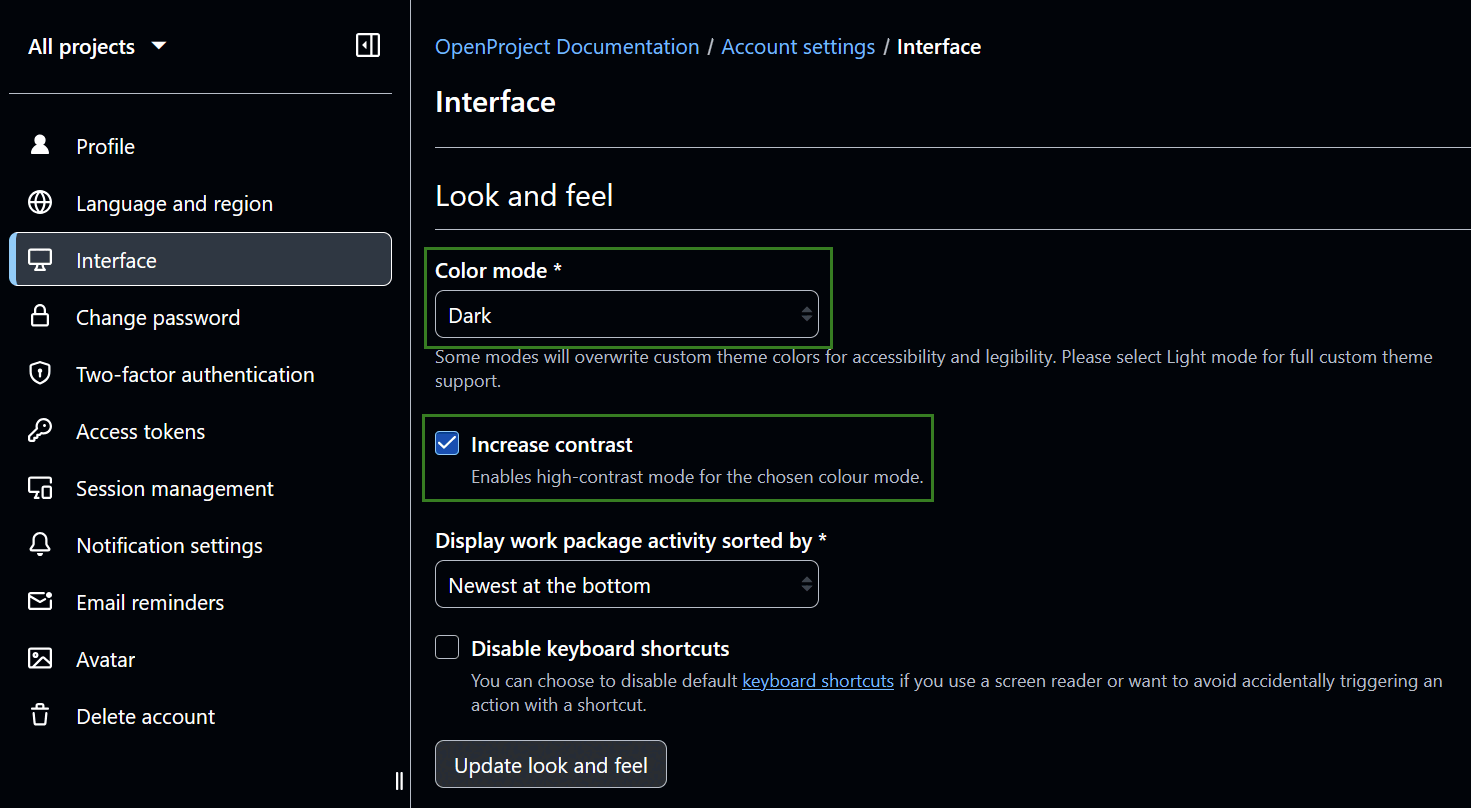Click the padlock icon for Change password
This screenshot has width=1471, height=808.
(x=40, y=317)
